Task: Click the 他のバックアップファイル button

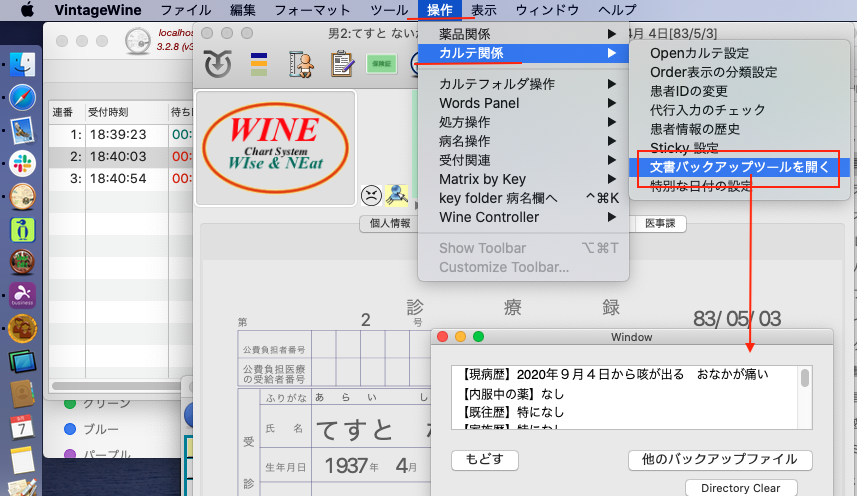Action: (720, 460)
